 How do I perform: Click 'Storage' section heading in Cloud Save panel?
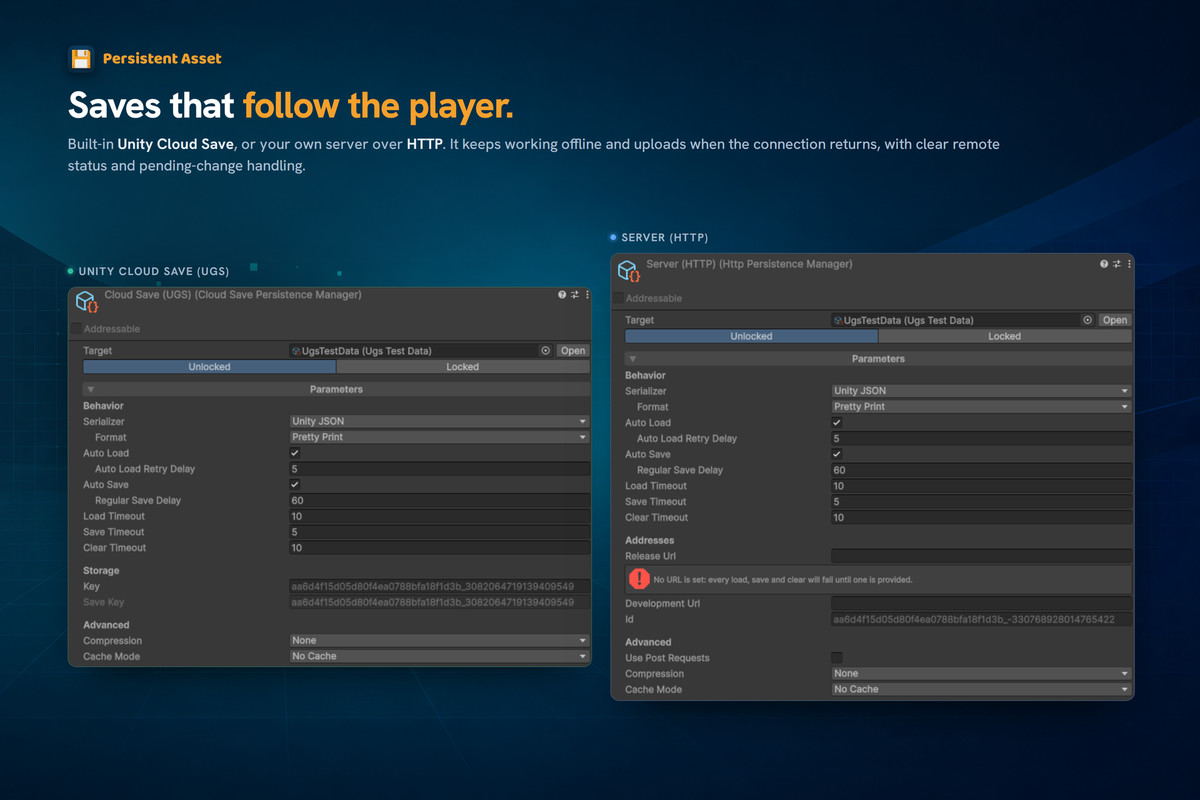pyautogui.click(x=101, y=571)
